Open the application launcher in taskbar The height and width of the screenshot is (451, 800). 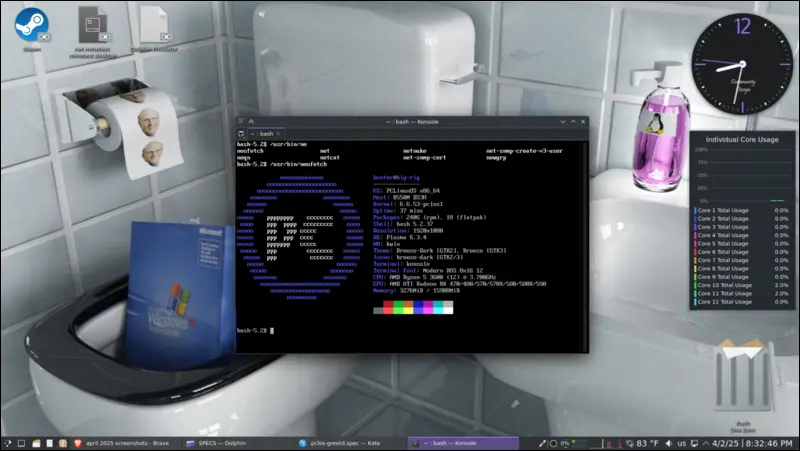(x=7, y=443)
